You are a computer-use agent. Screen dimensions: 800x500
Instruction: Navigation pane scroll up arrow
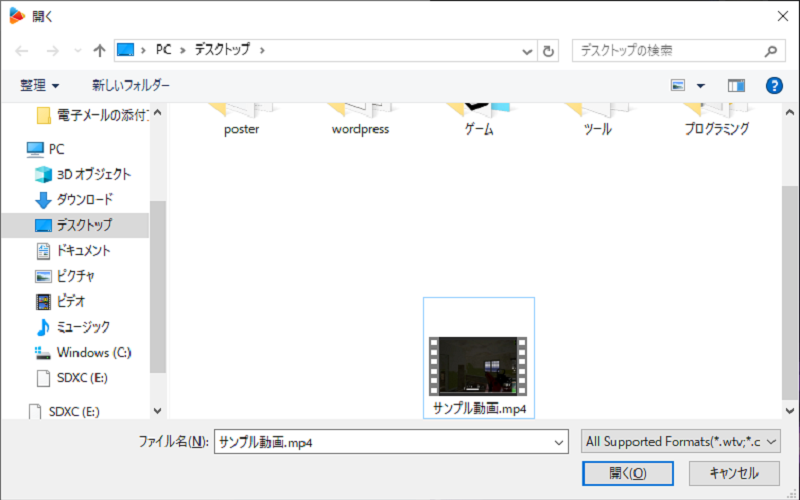[x=158, y=113]
